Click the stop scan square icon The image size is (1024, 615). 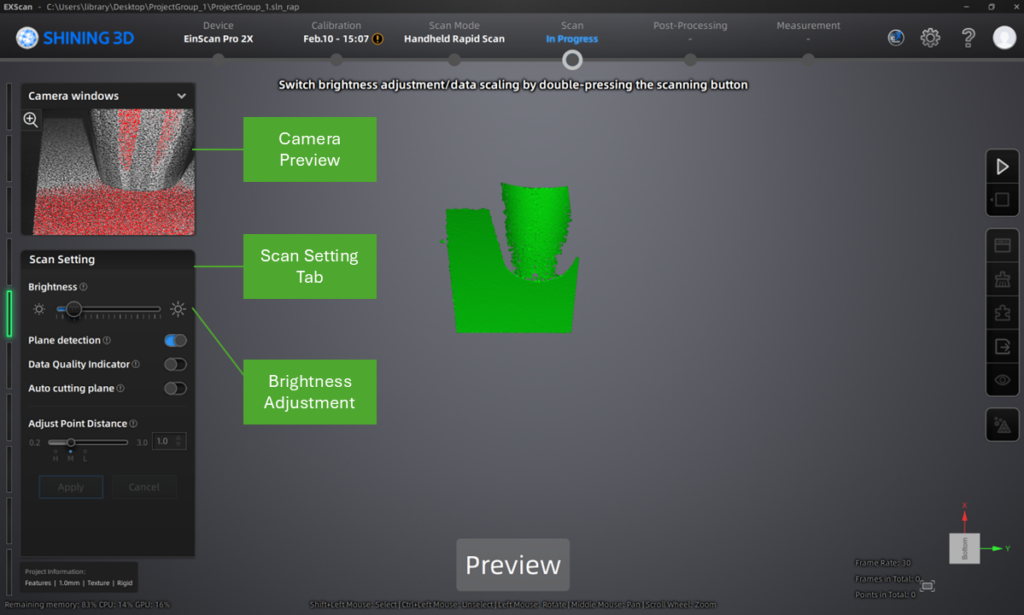pos(1002,200)
